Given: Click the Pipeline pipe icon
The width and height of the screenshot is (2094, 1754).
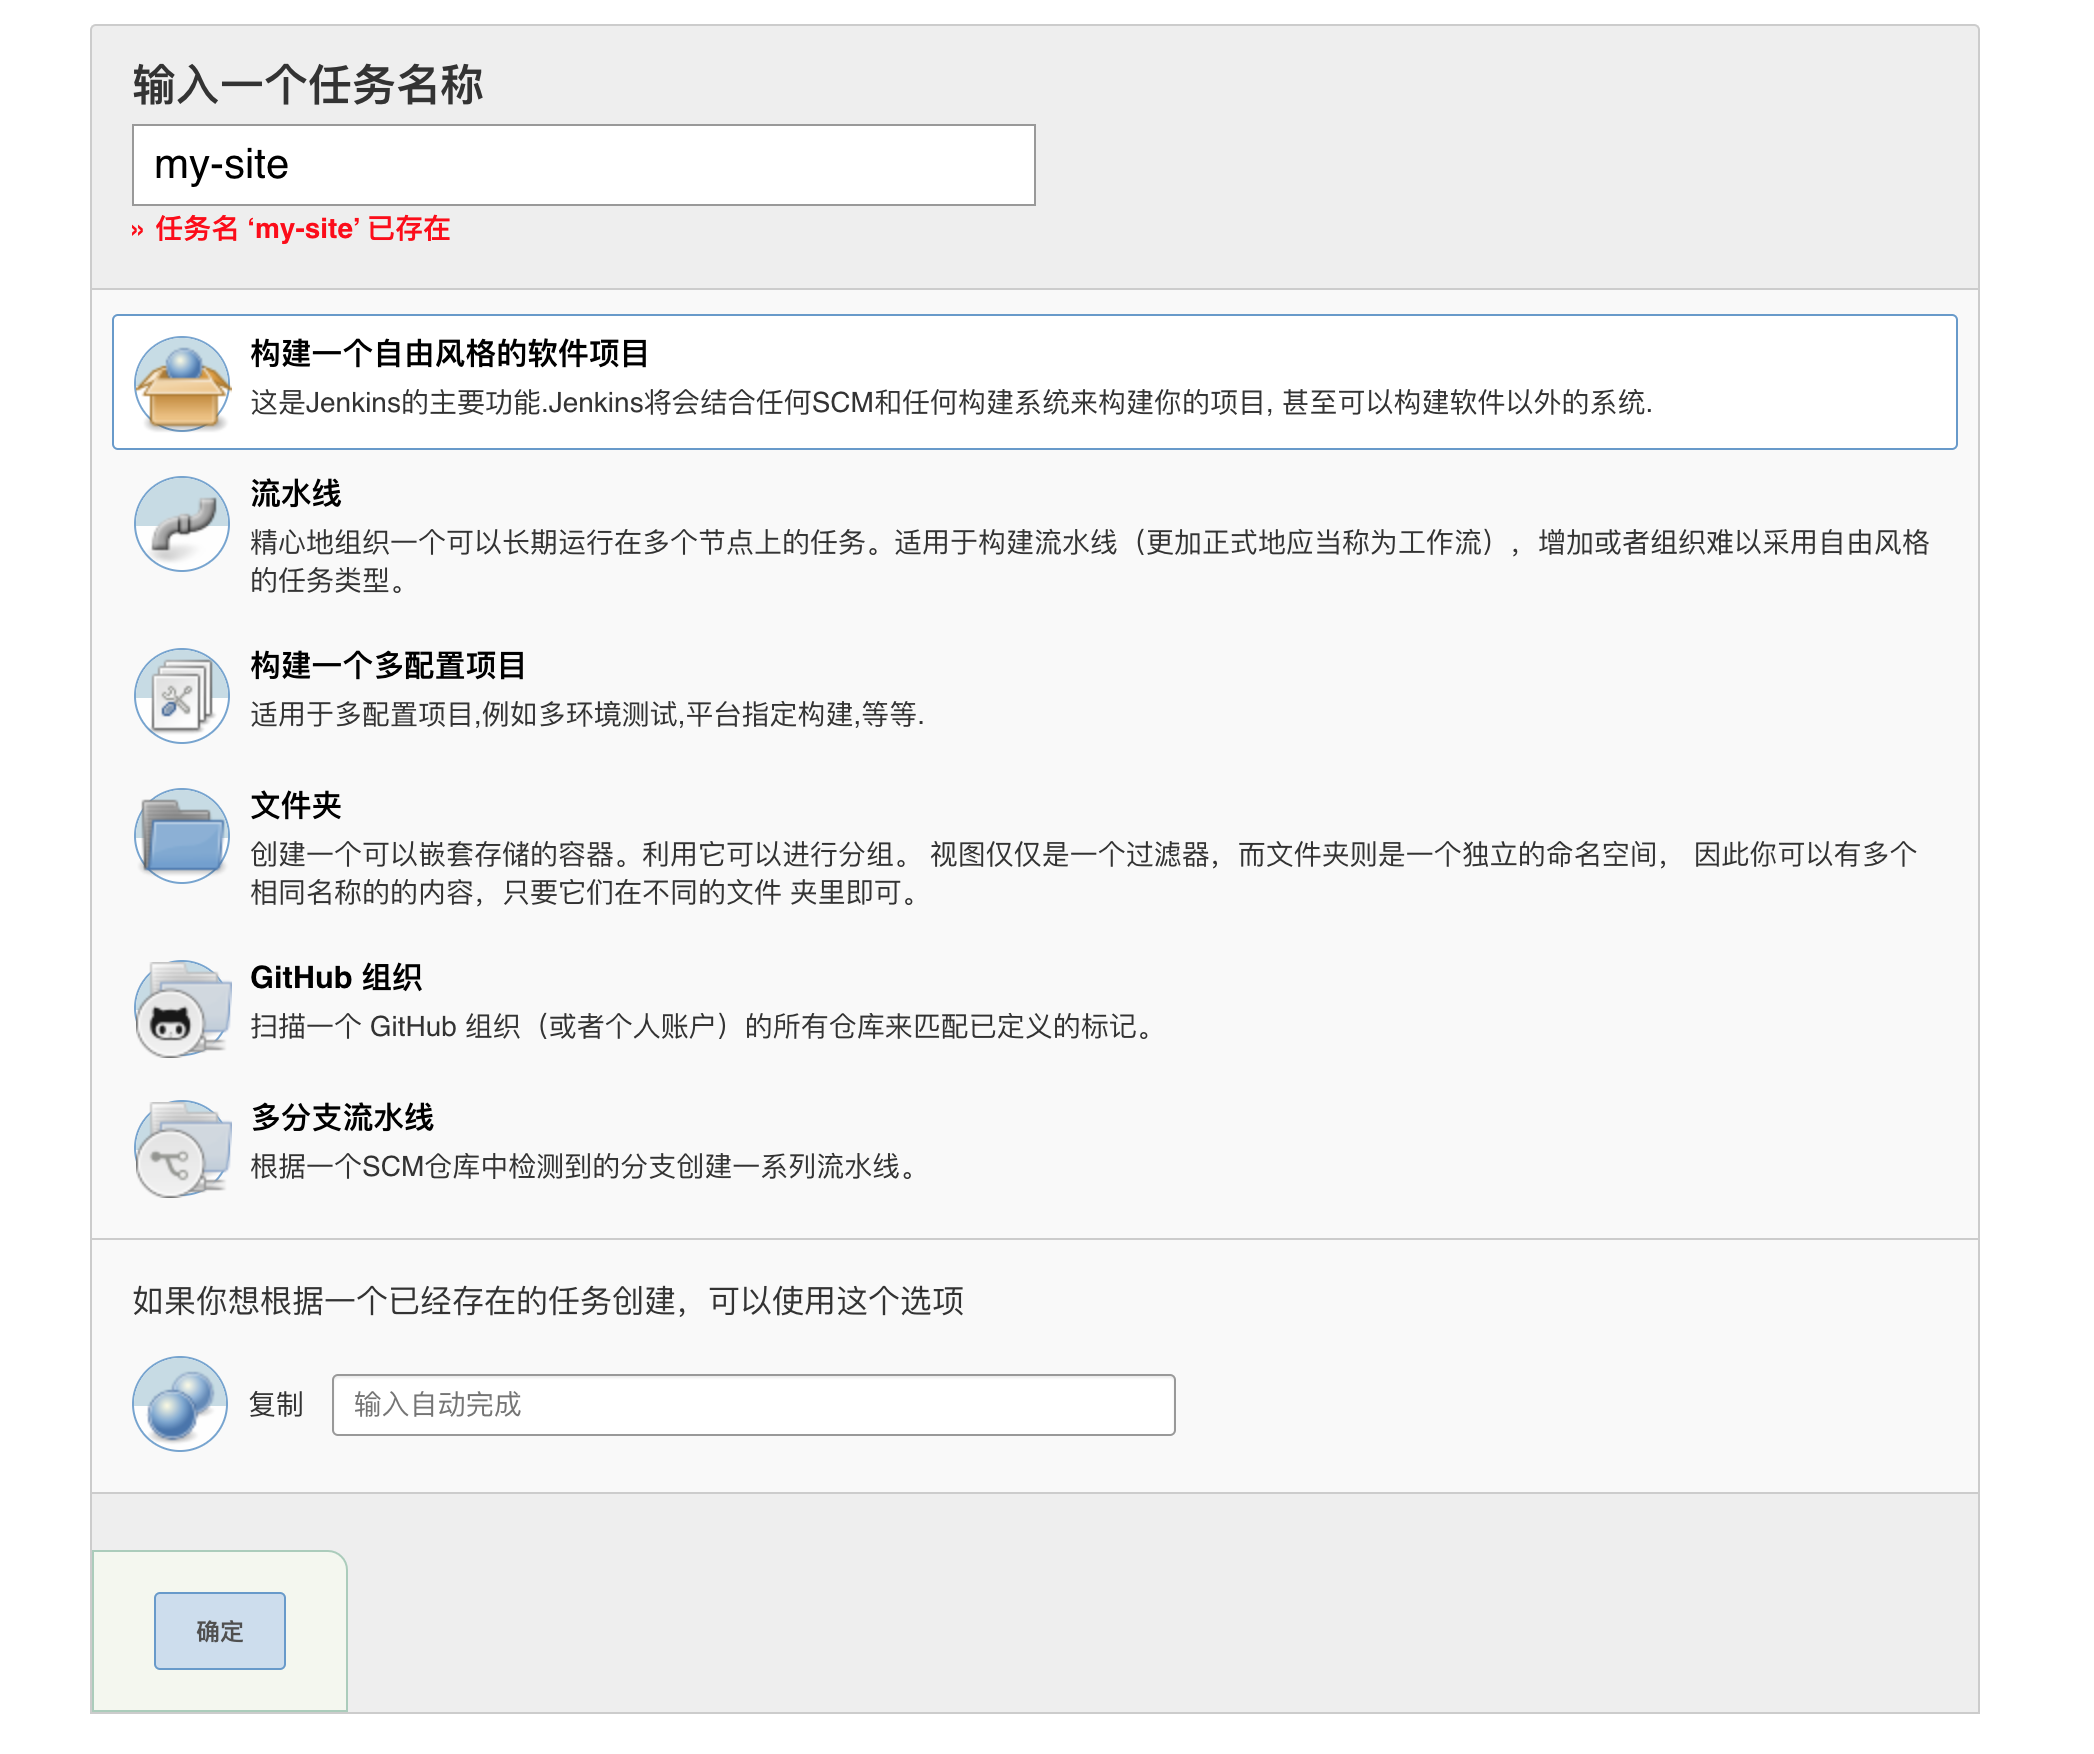Looking at the screenshot, I should [182, 523].
